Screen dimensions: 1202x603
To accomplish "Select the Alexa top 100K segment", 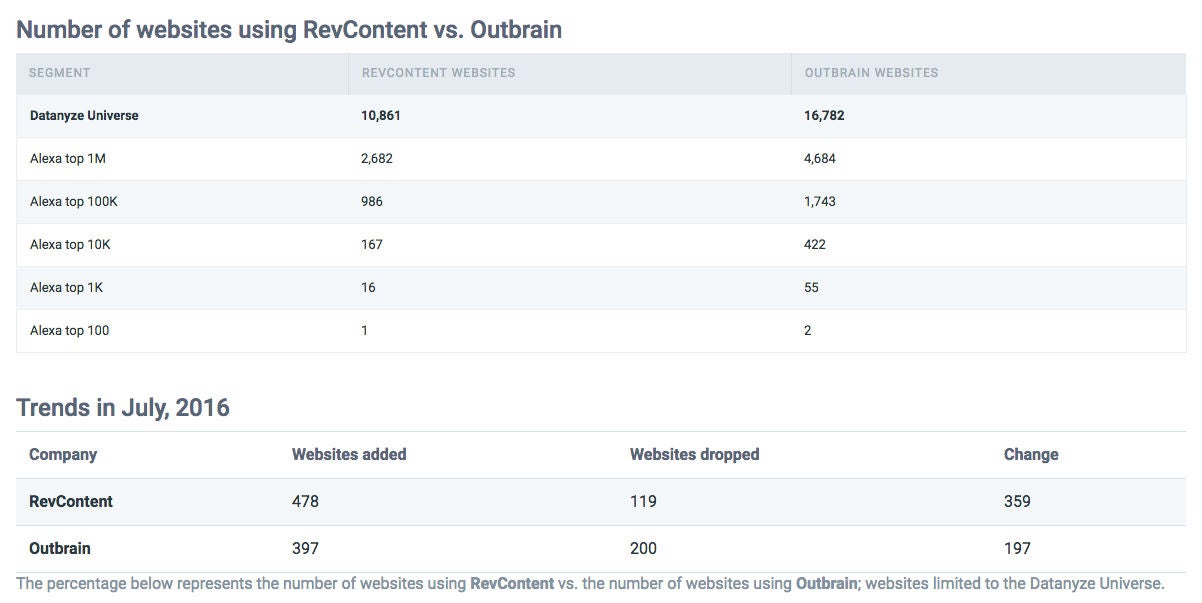I will pyautogui.click(x=74, y=202).
